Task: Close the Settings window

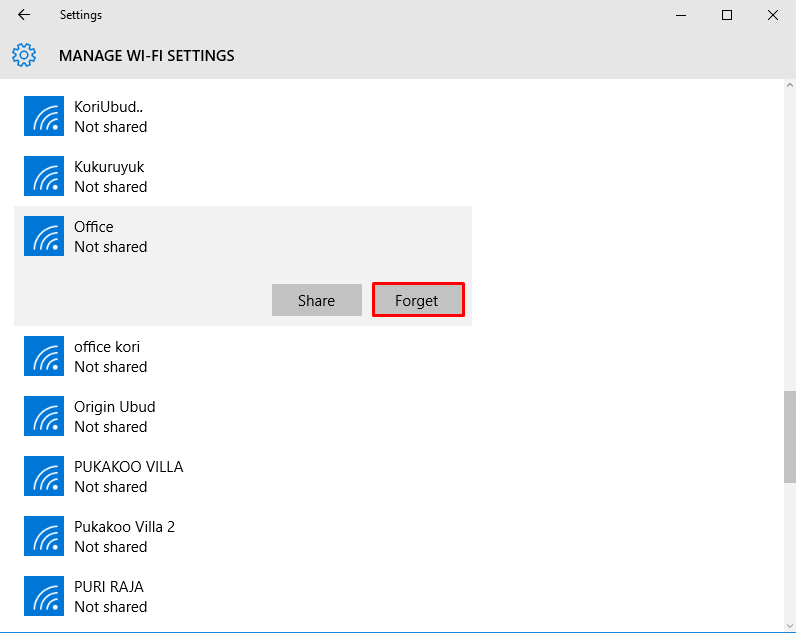Action: 773,15
